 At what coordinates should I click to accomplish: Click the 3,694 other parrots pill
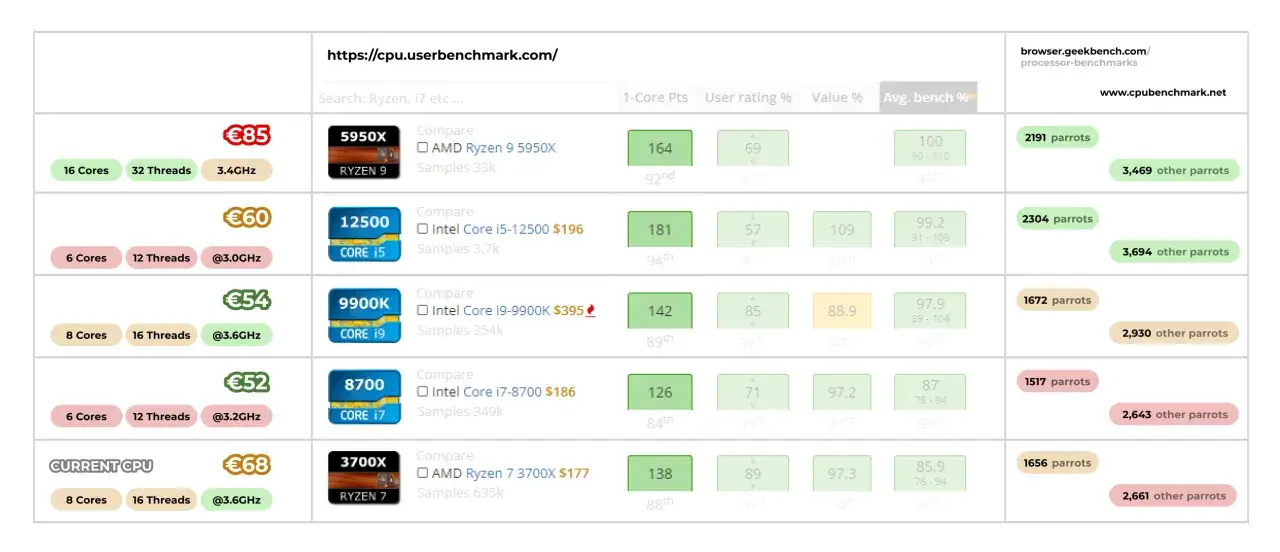1174,252
